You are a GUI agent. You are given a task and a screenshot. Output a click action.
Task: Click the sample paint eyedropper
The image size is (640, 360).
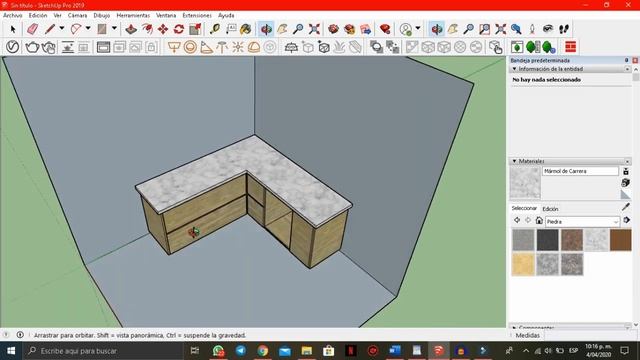(x=626, y=207)
